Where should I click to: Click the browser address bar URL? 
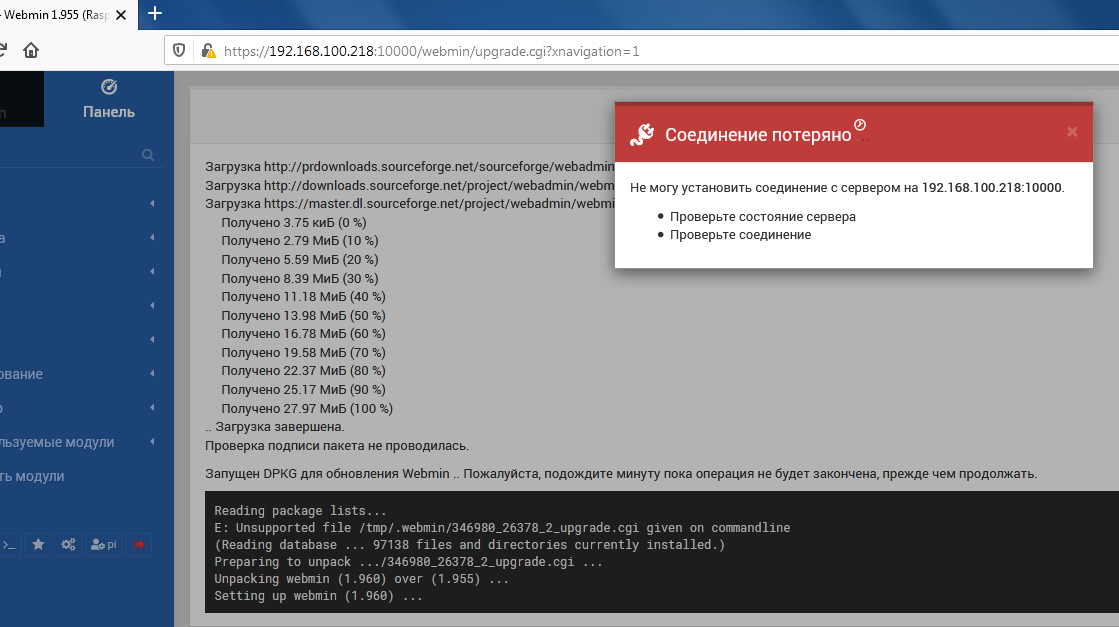click(x=431, y=51)
